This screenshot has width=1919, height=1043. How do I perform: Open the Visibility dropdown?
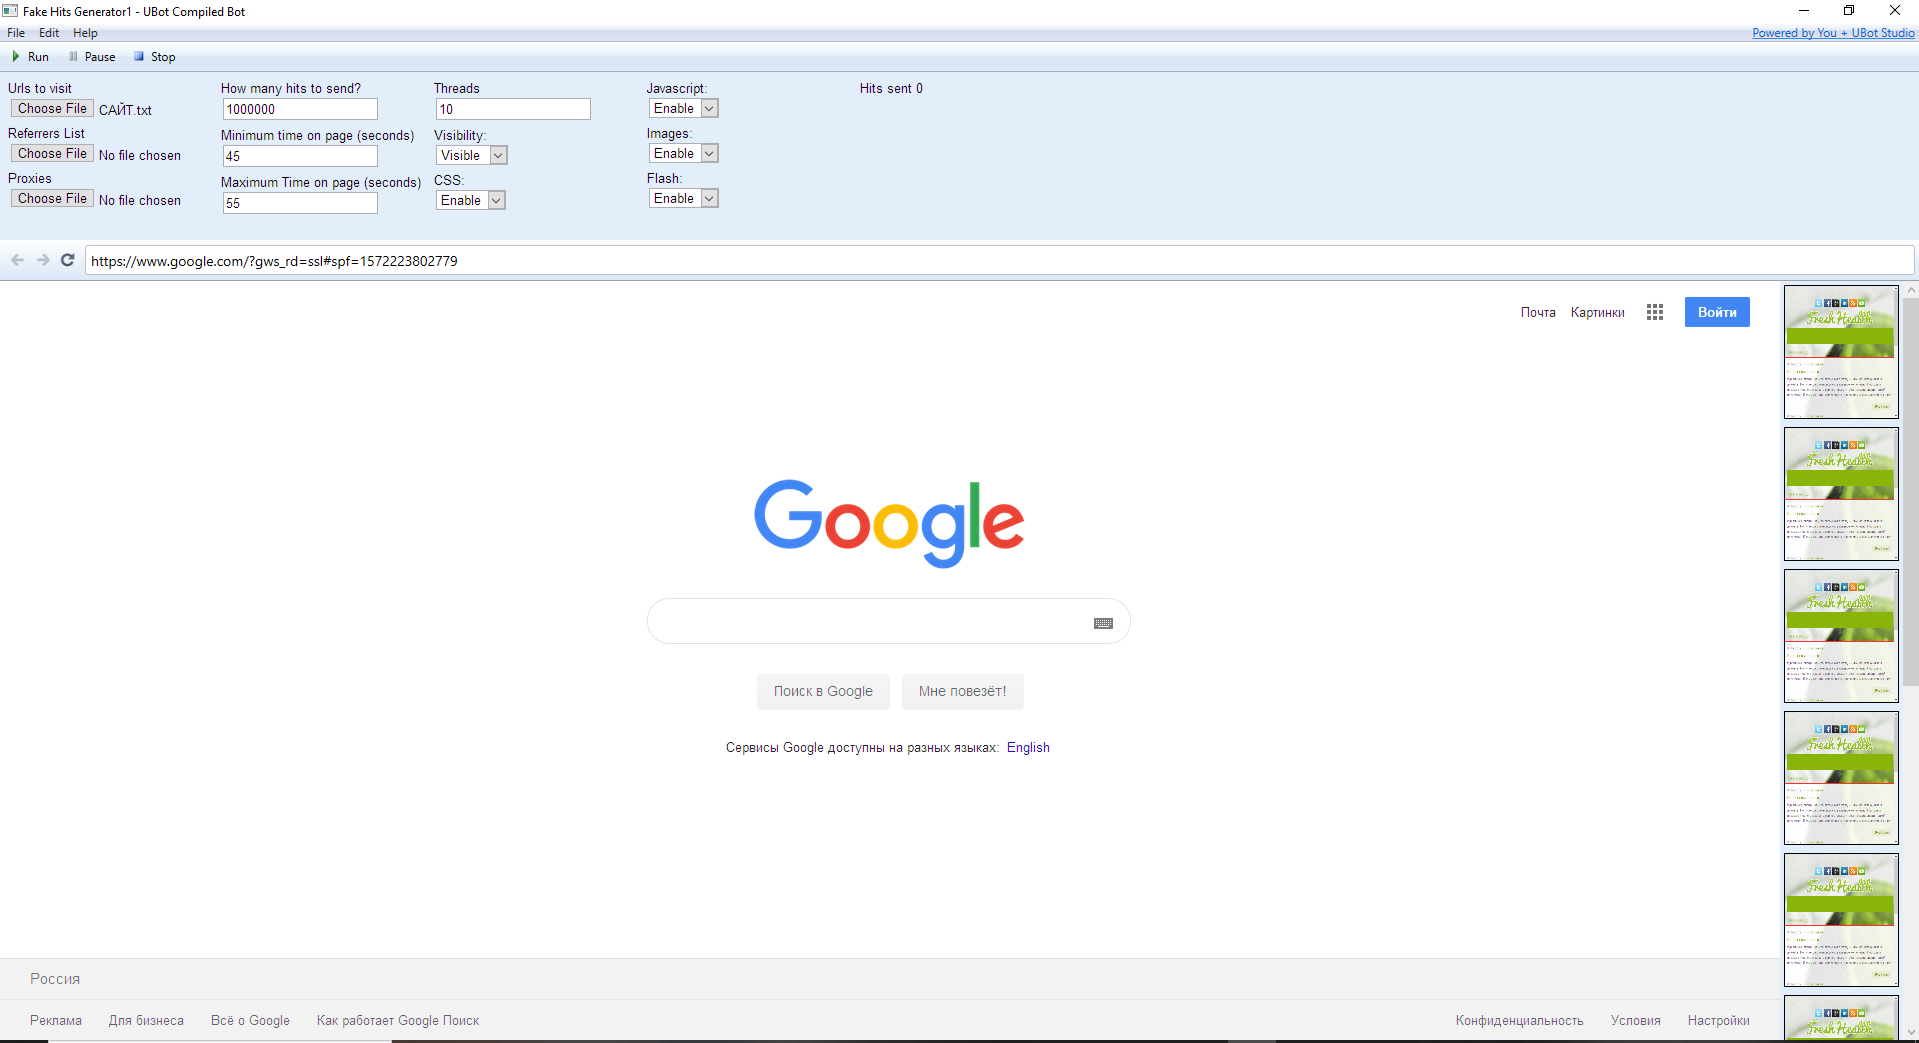pyautogui.click(x=472, y=155)
